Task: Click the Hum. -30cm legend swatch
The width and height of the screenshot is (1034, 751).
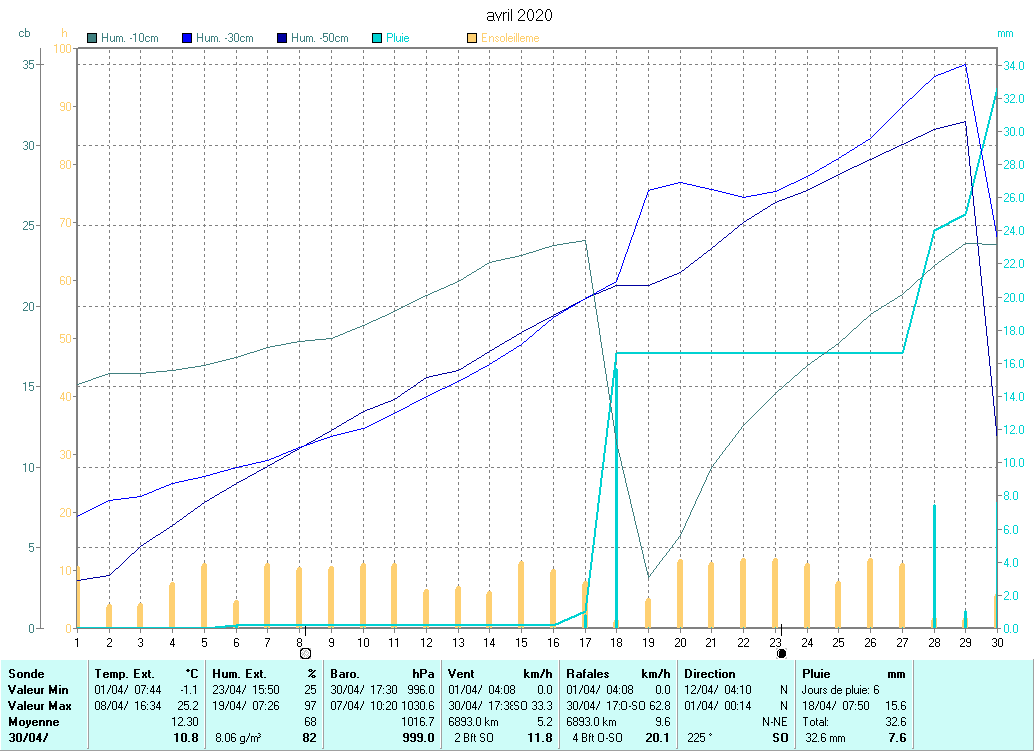Action: pyautogui.click(x=187, y=38)
